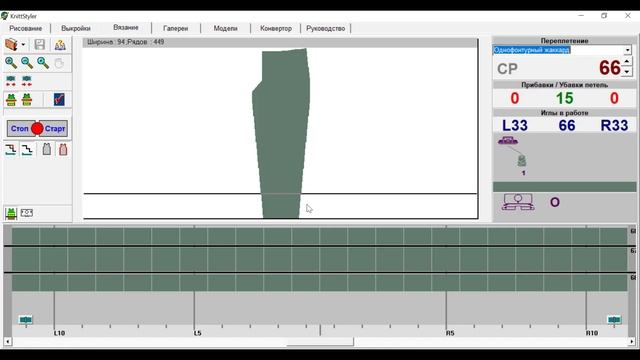Viewport: 640px width, 360px height.
Task: Click the scrollbar left arrow
Action: [8, 342]
